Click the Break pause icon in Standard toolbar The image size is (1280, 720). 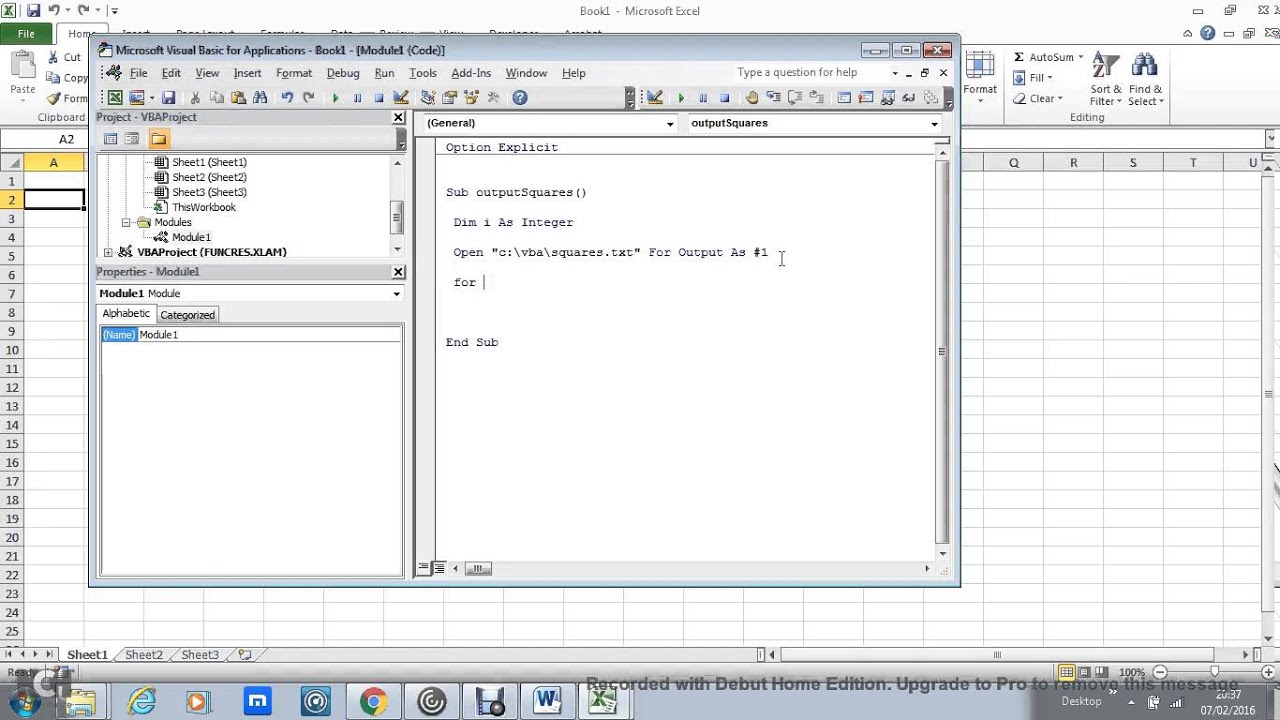tap(357, 98)
